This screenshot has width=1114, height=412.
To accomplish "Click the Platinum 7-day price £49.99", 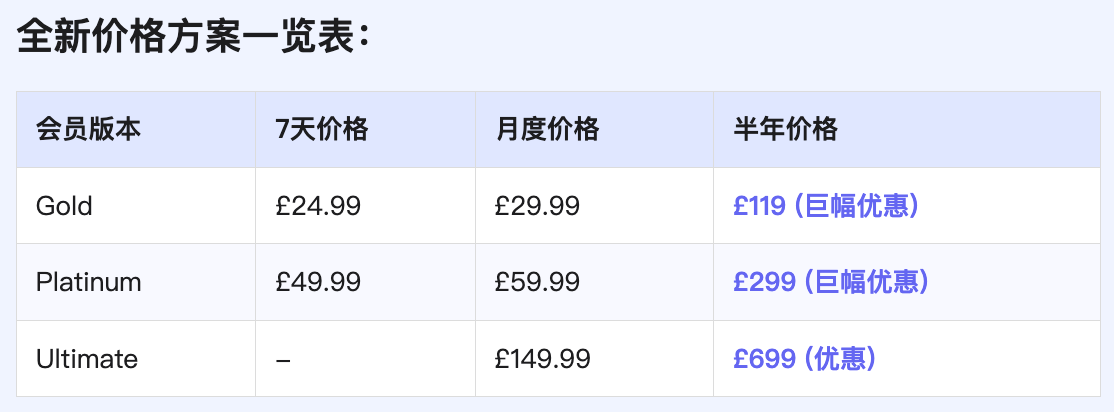I will (318, 282).
